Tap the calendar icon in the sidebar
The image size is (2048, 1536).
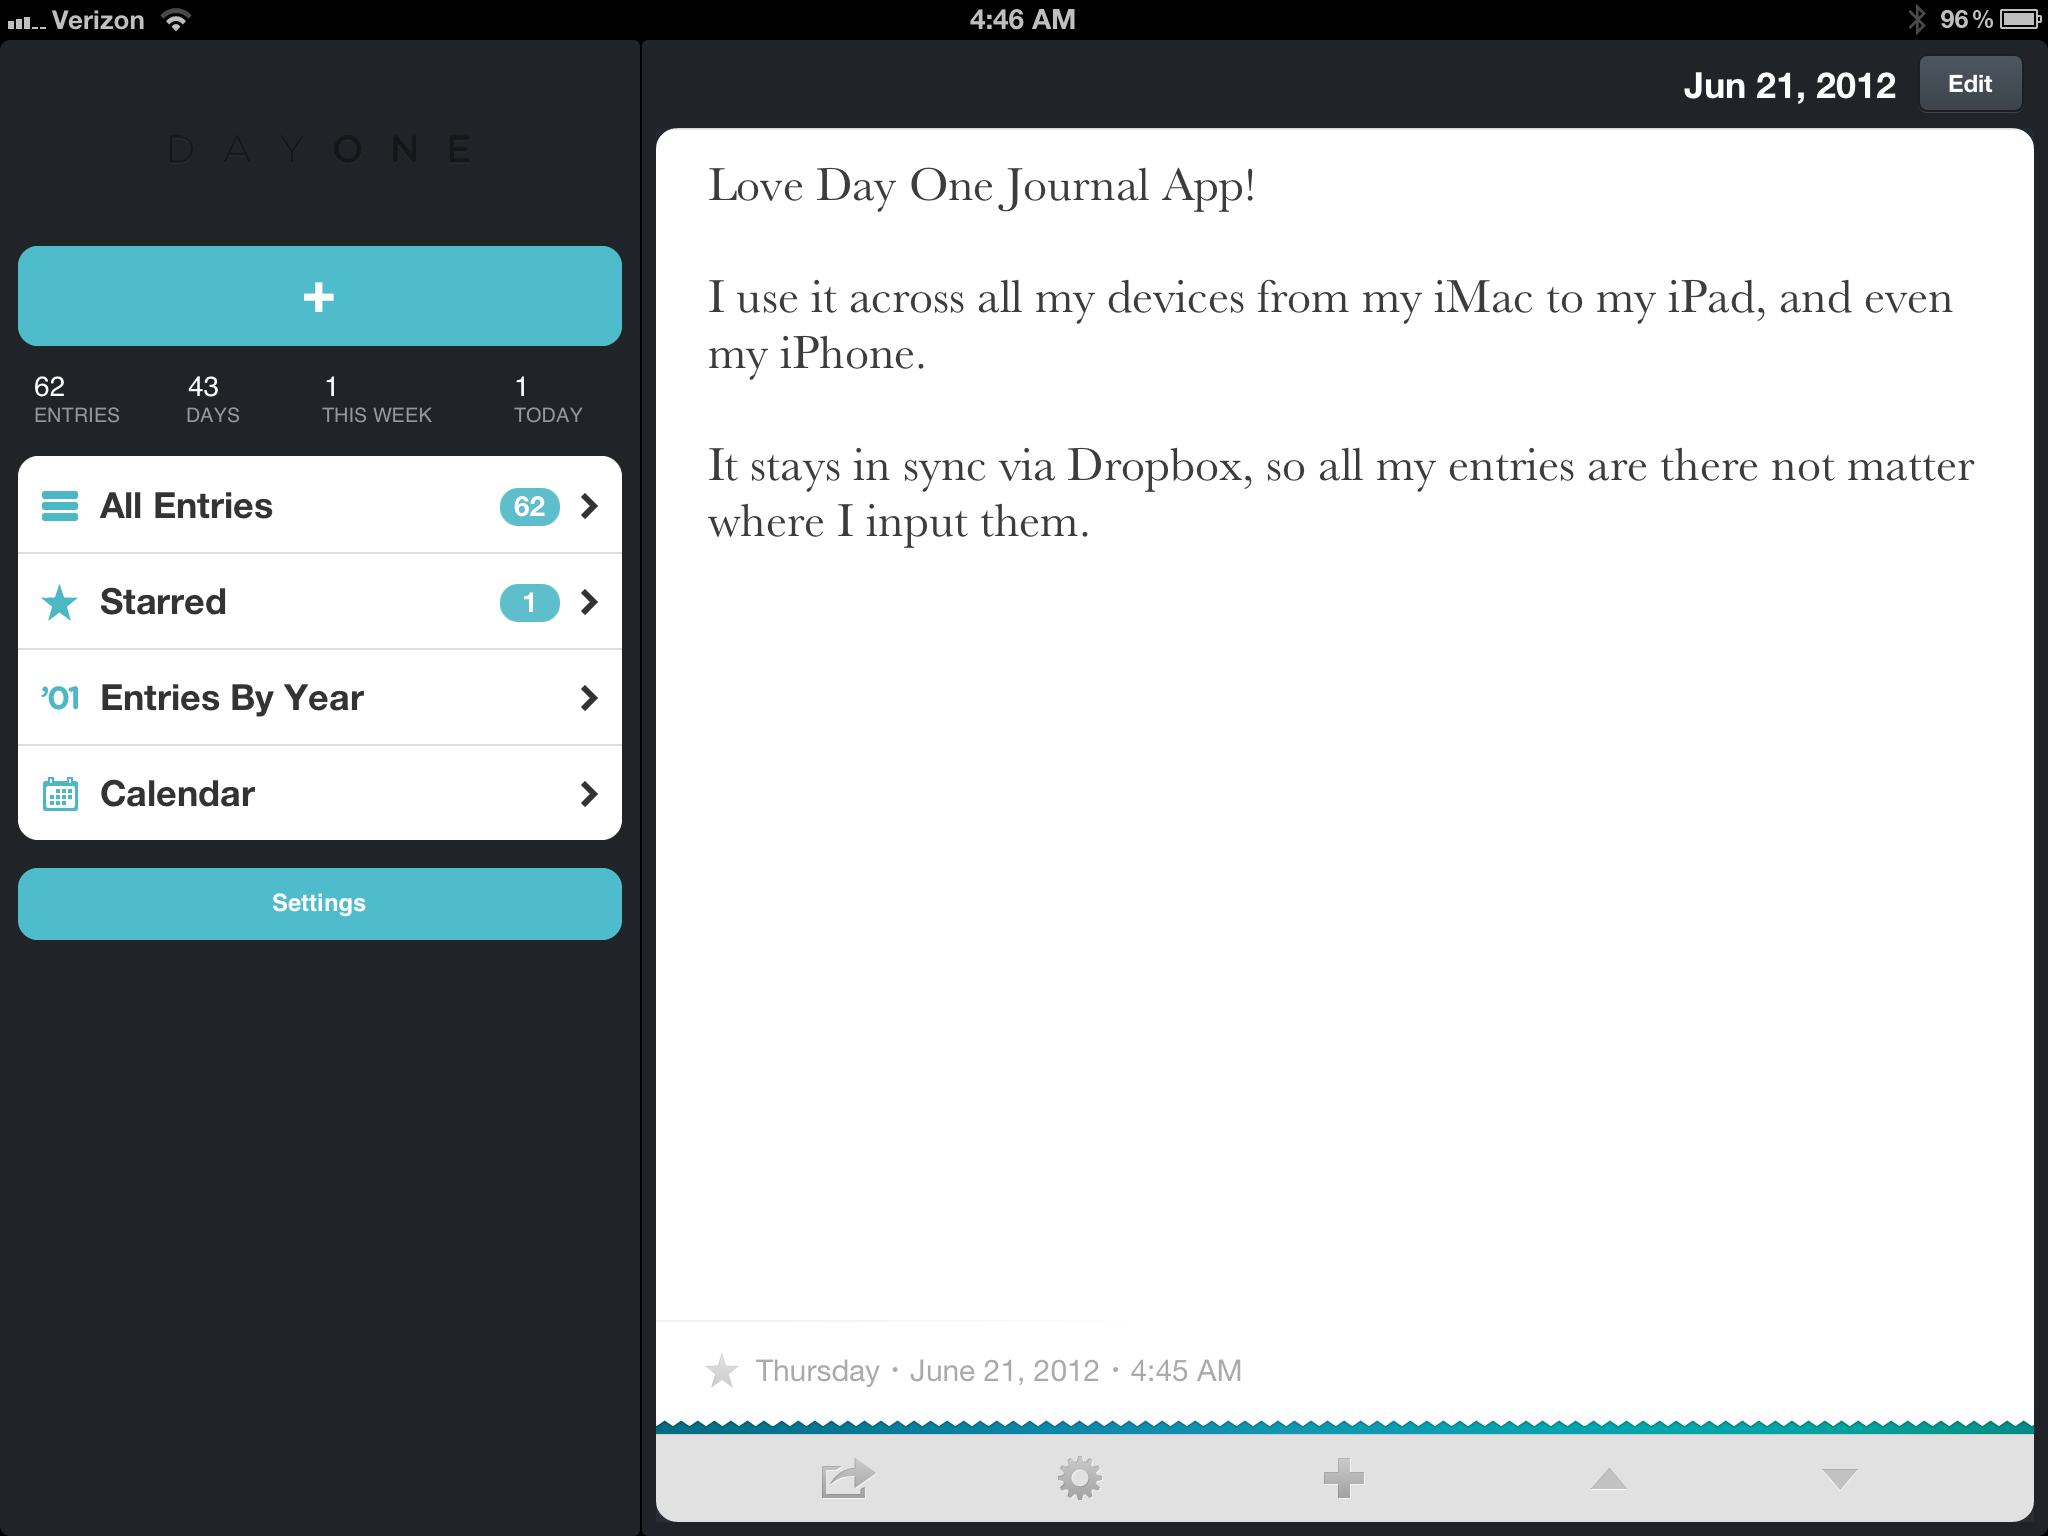click(60, 793)
